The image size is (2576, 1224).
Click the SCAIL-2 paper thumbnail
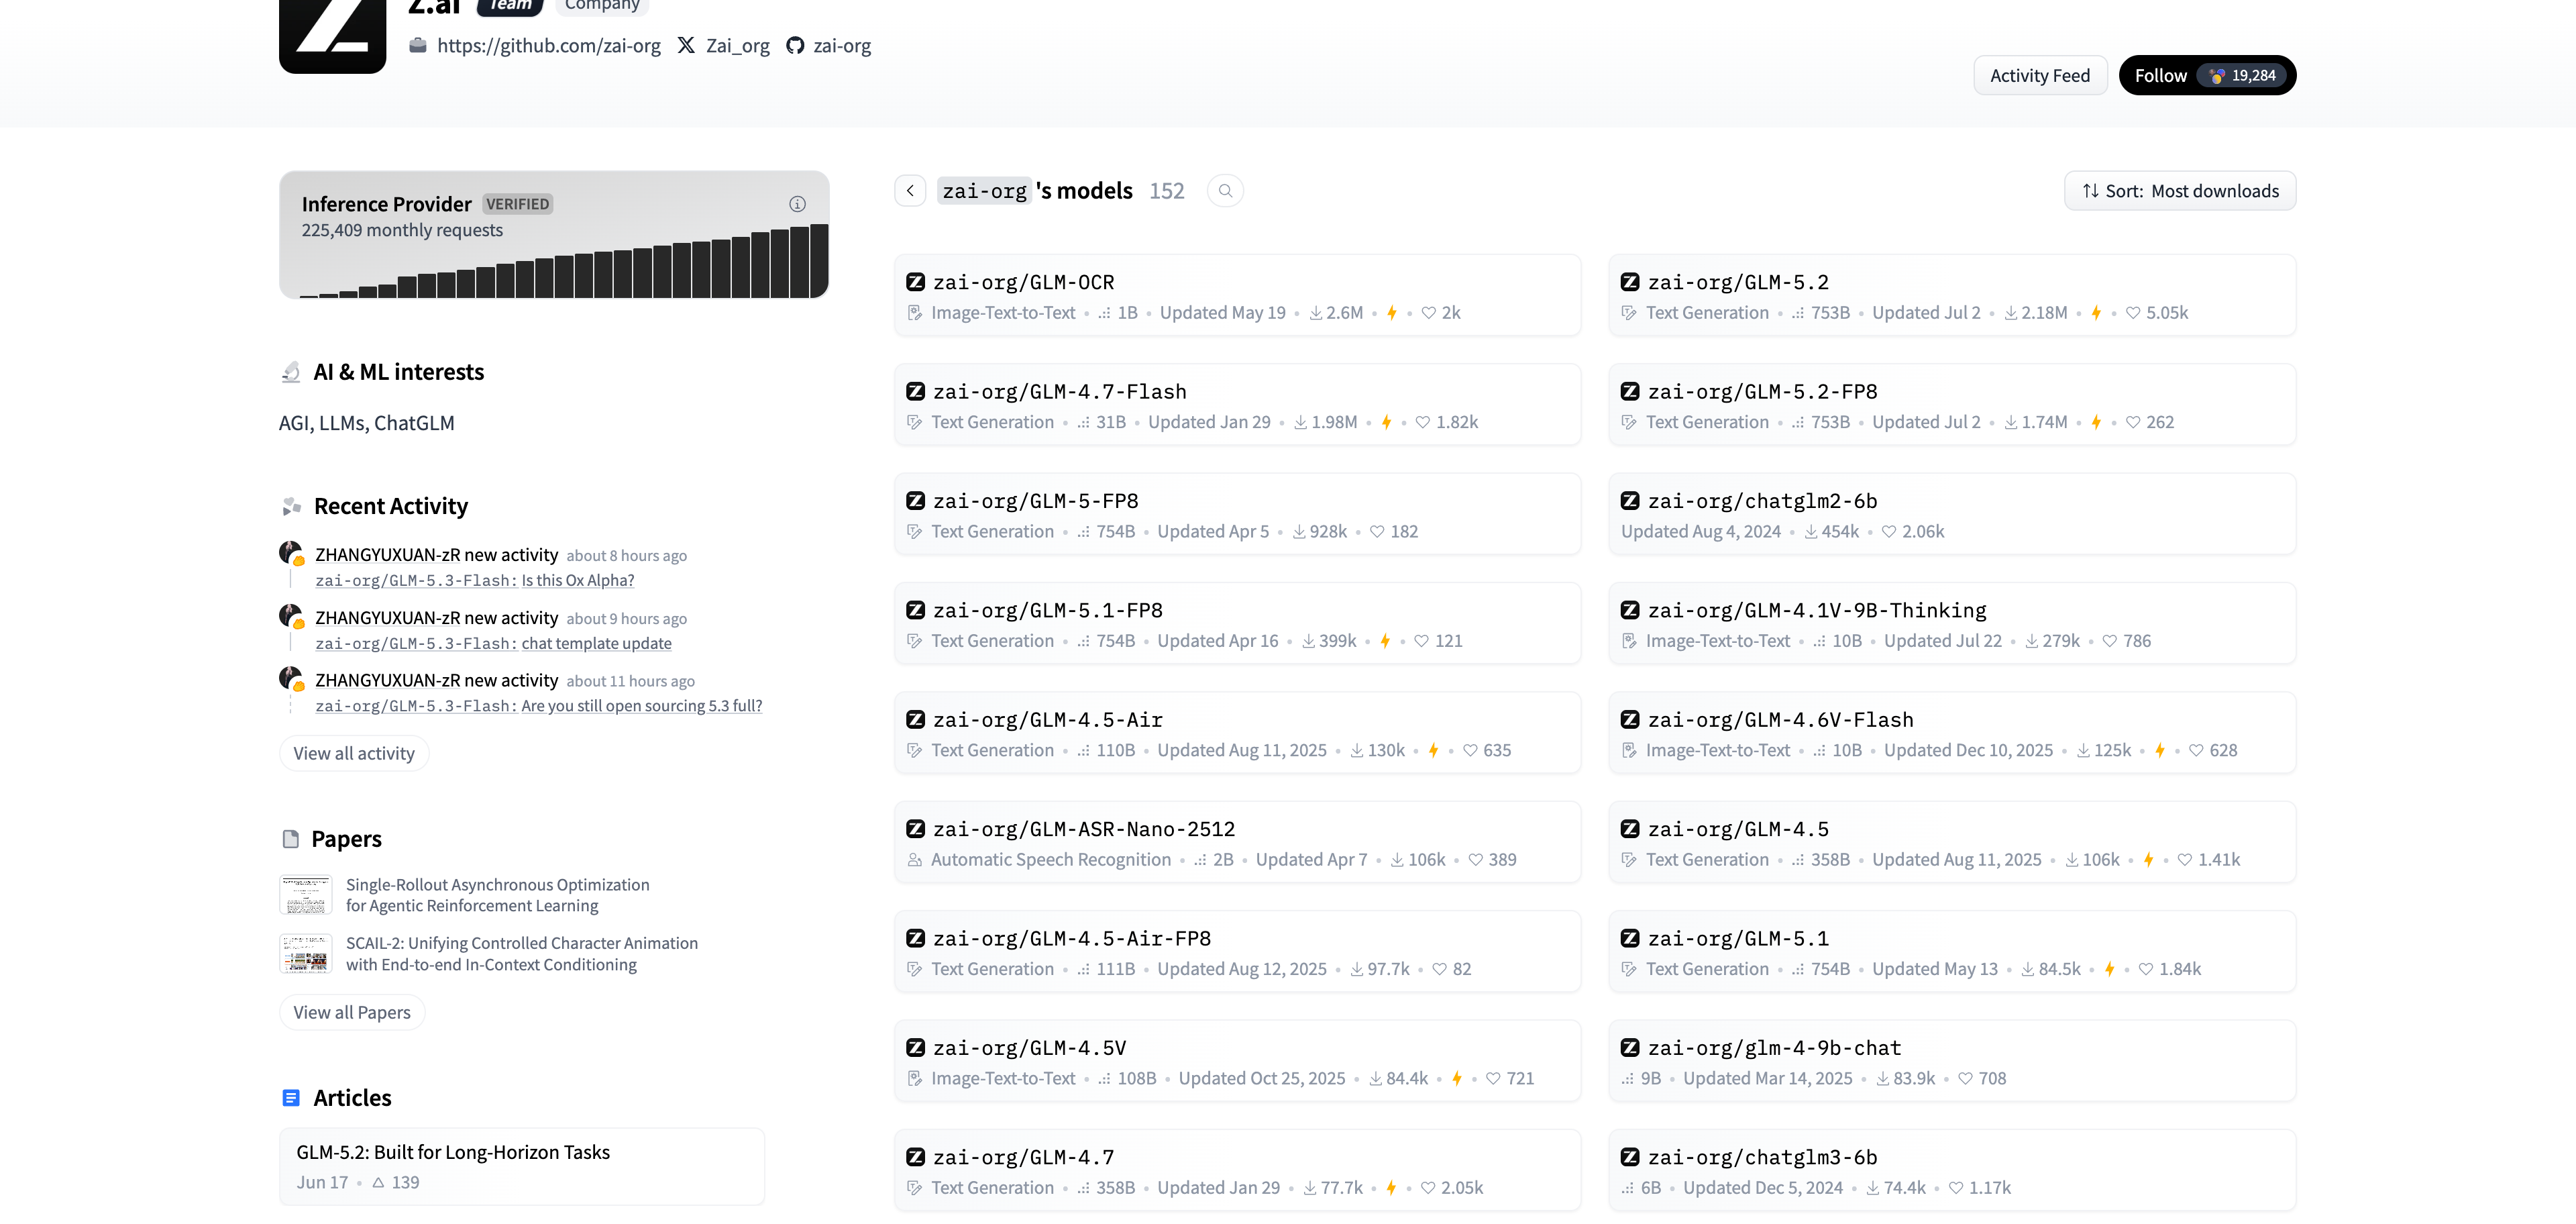pos(306,954)
